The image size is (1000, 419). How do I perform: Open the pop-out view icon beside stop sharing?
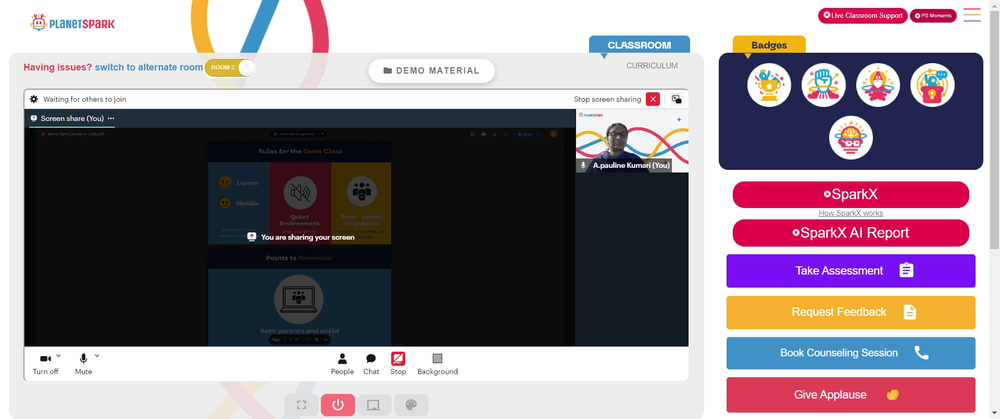click(x=677, y=99)
